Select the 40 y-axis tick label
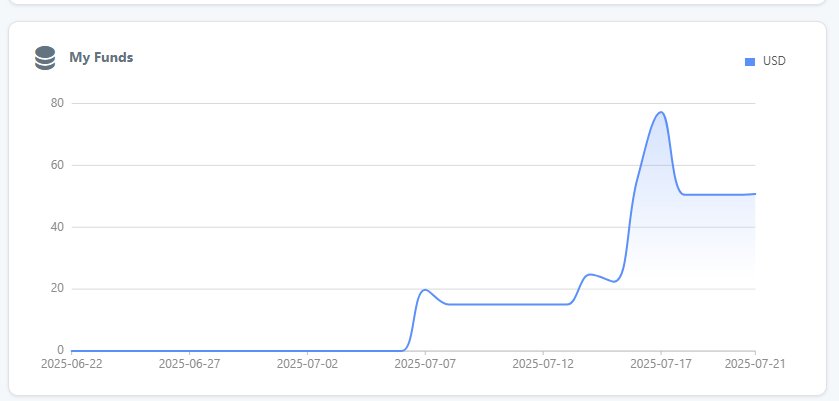Image resolution: width=839 pixels, height=401 pixels. pyautogui.click(x=57, y=227)
